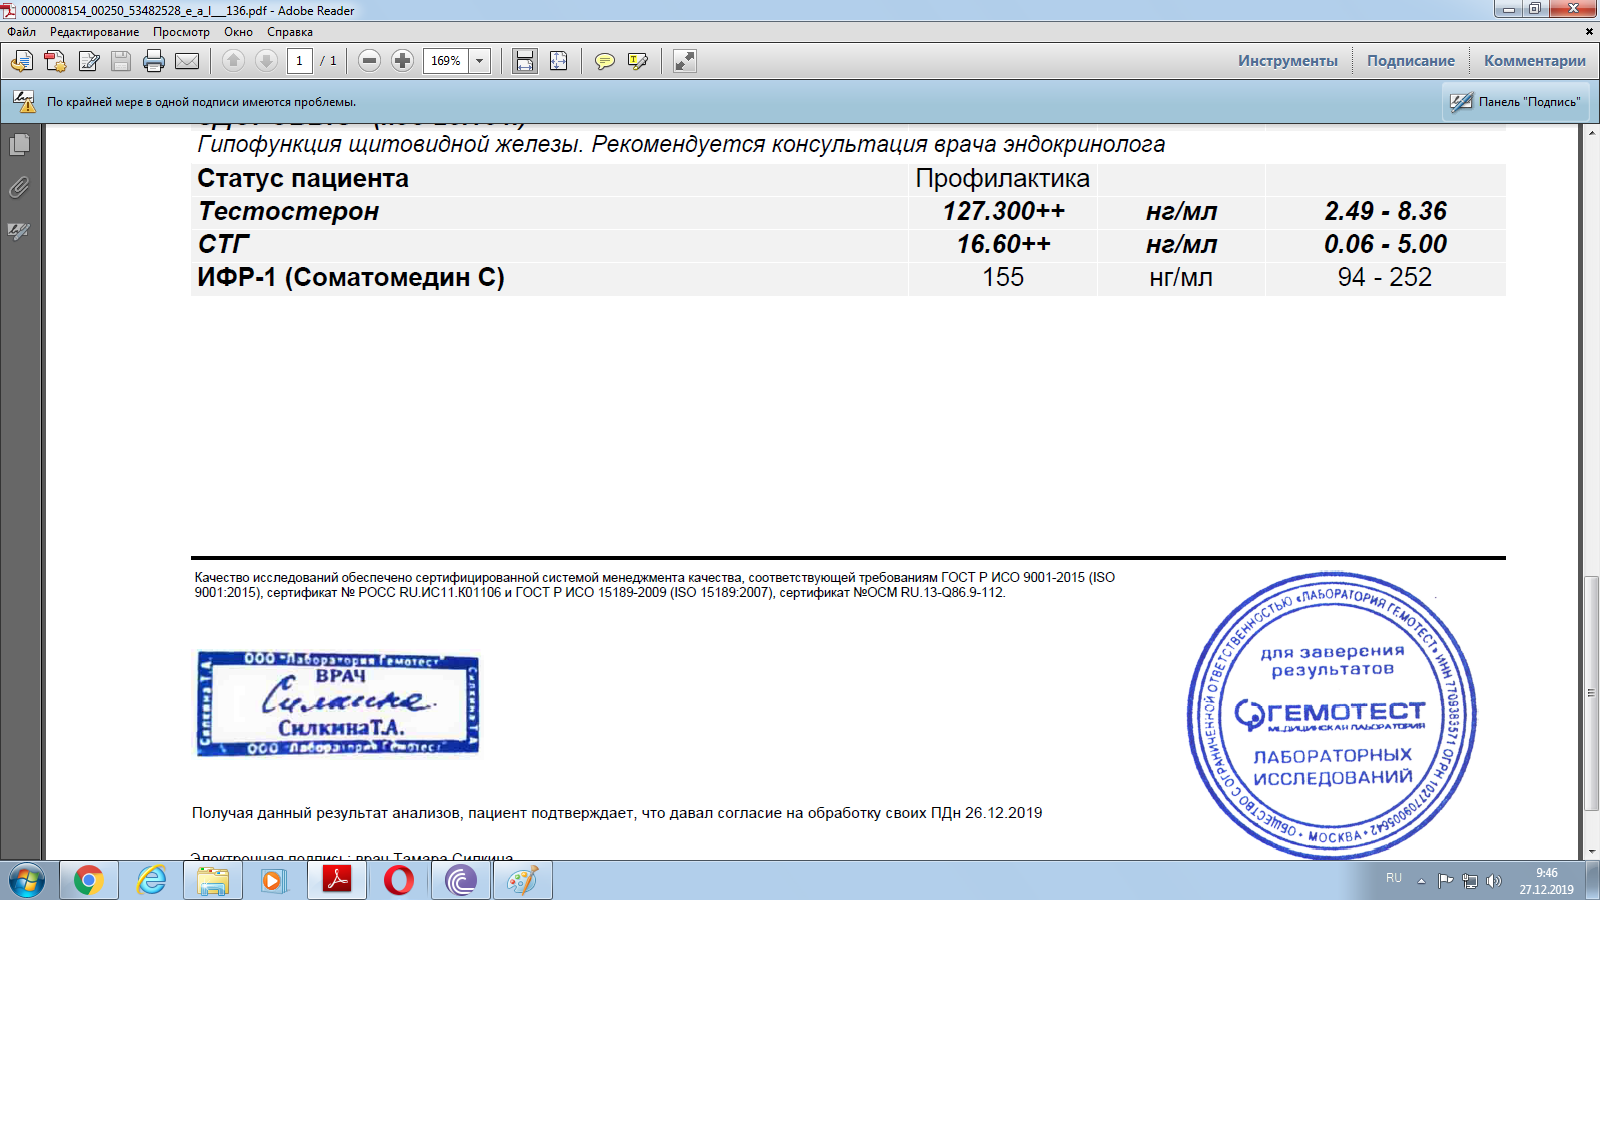Screen dimensions: 1600x1125
Task: Click the Print file icon
Action: click(x=154, y=61)
